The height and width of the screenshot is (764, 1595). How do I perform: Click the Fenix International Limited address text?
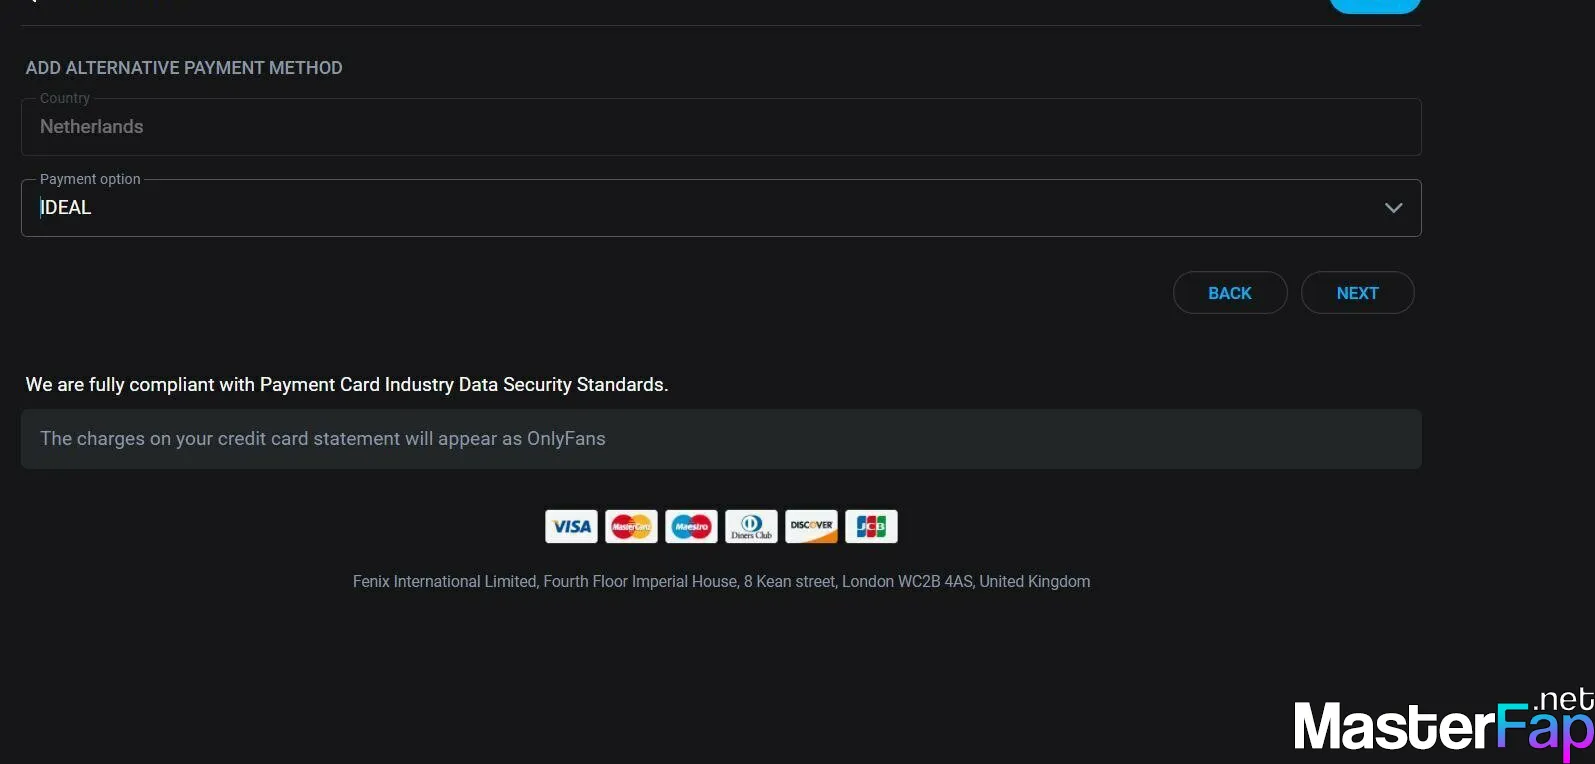click(721, 582)
